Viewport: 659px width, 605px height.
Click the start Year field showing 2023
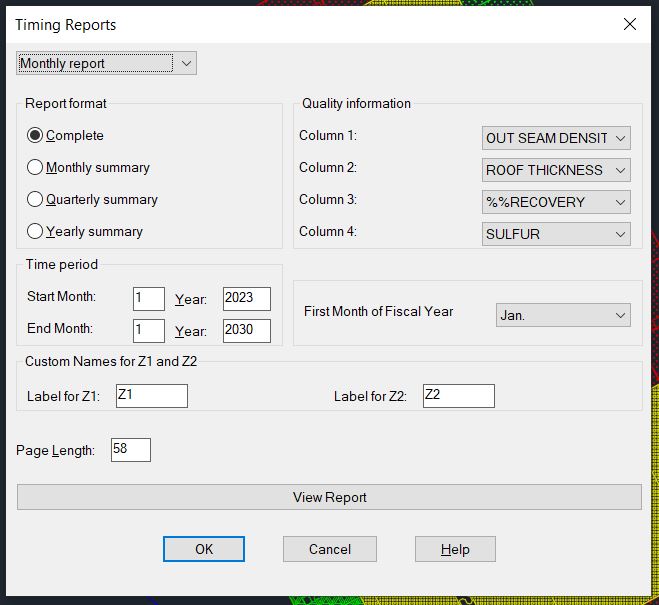(247, 299)
